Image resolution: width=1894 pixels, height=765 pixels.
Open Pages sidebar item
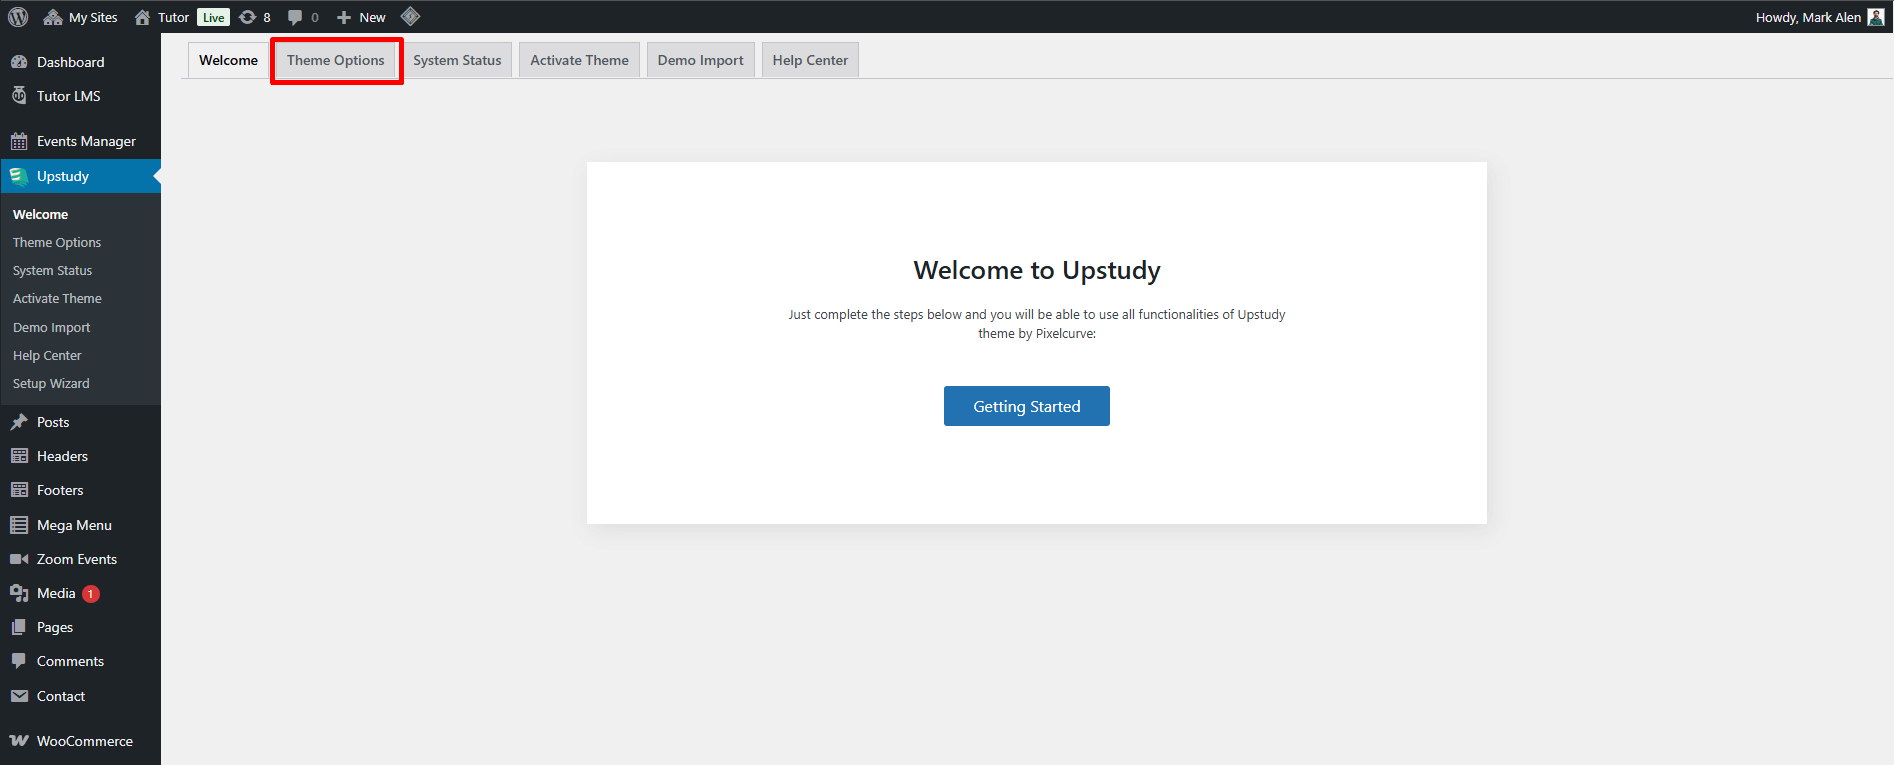[80, 627]
